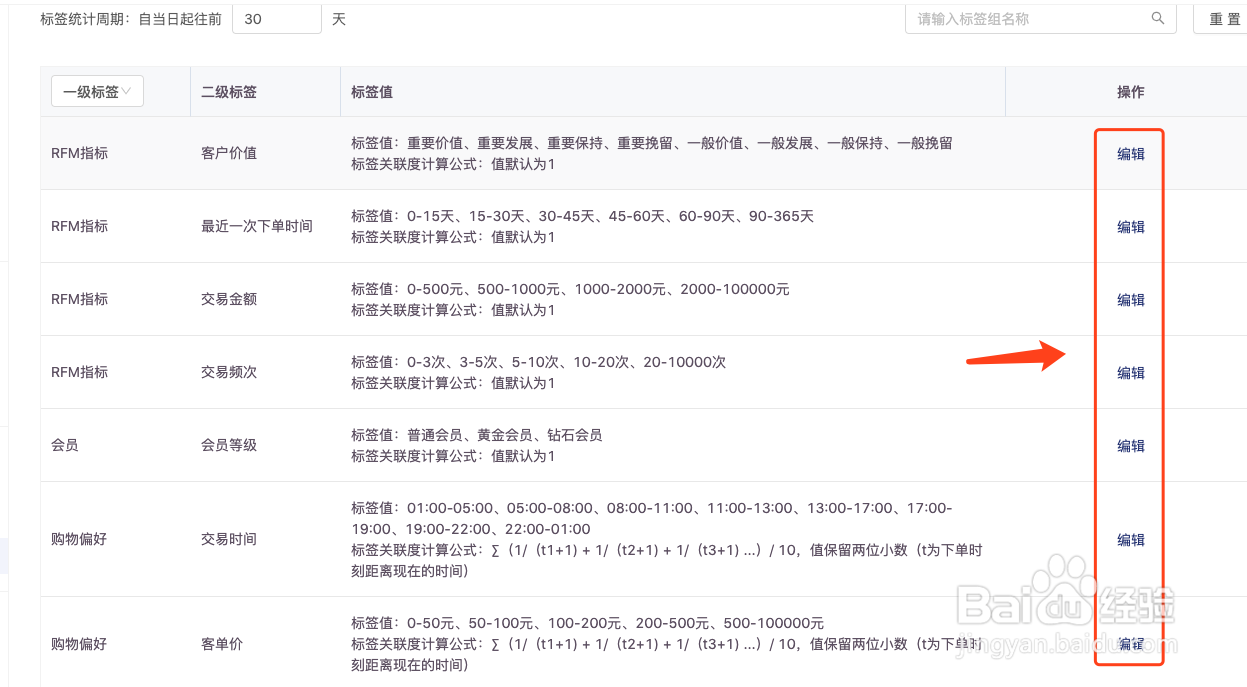Click the statistics period days input showing 30
The image size is (1247, 687).
coord(277,17)
